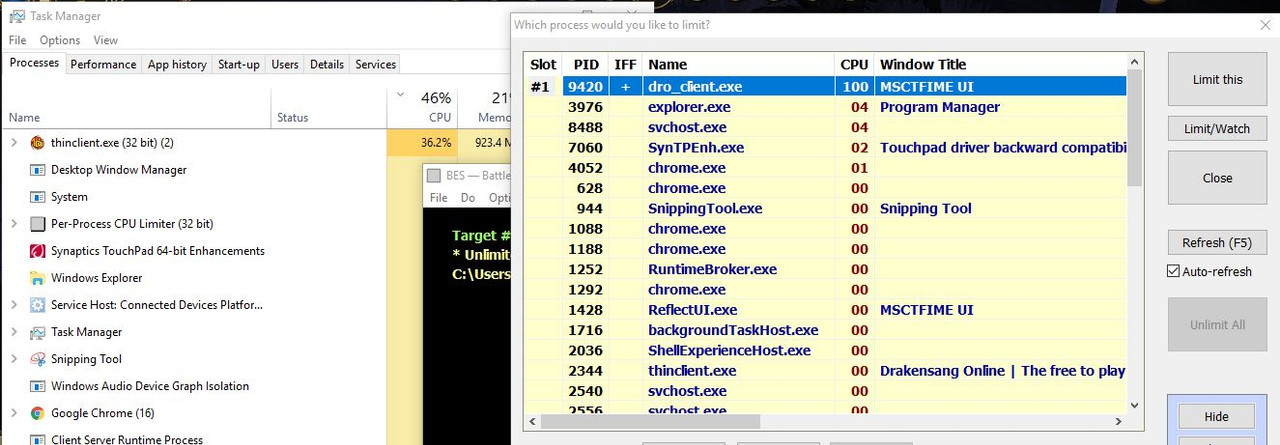Click the Limit/Watch button
This screenshot has width=1280, height=445.
point(1218,129)
